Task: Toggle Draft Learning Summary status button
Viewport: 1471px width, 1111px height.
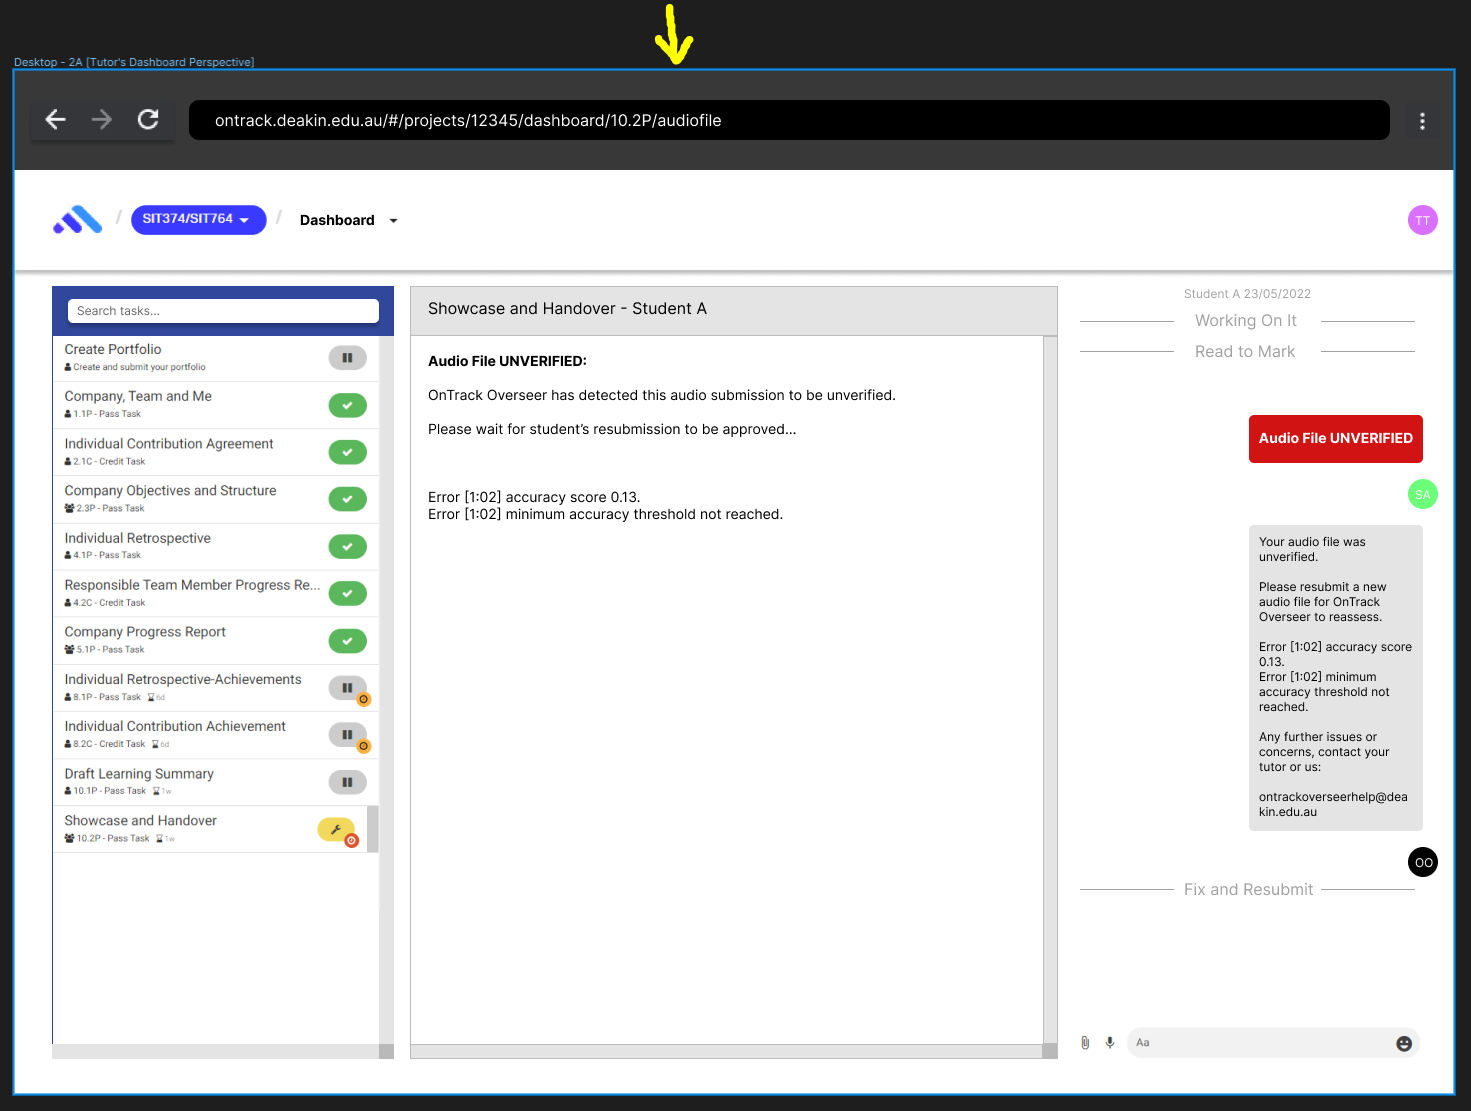Action: [347, 782]
